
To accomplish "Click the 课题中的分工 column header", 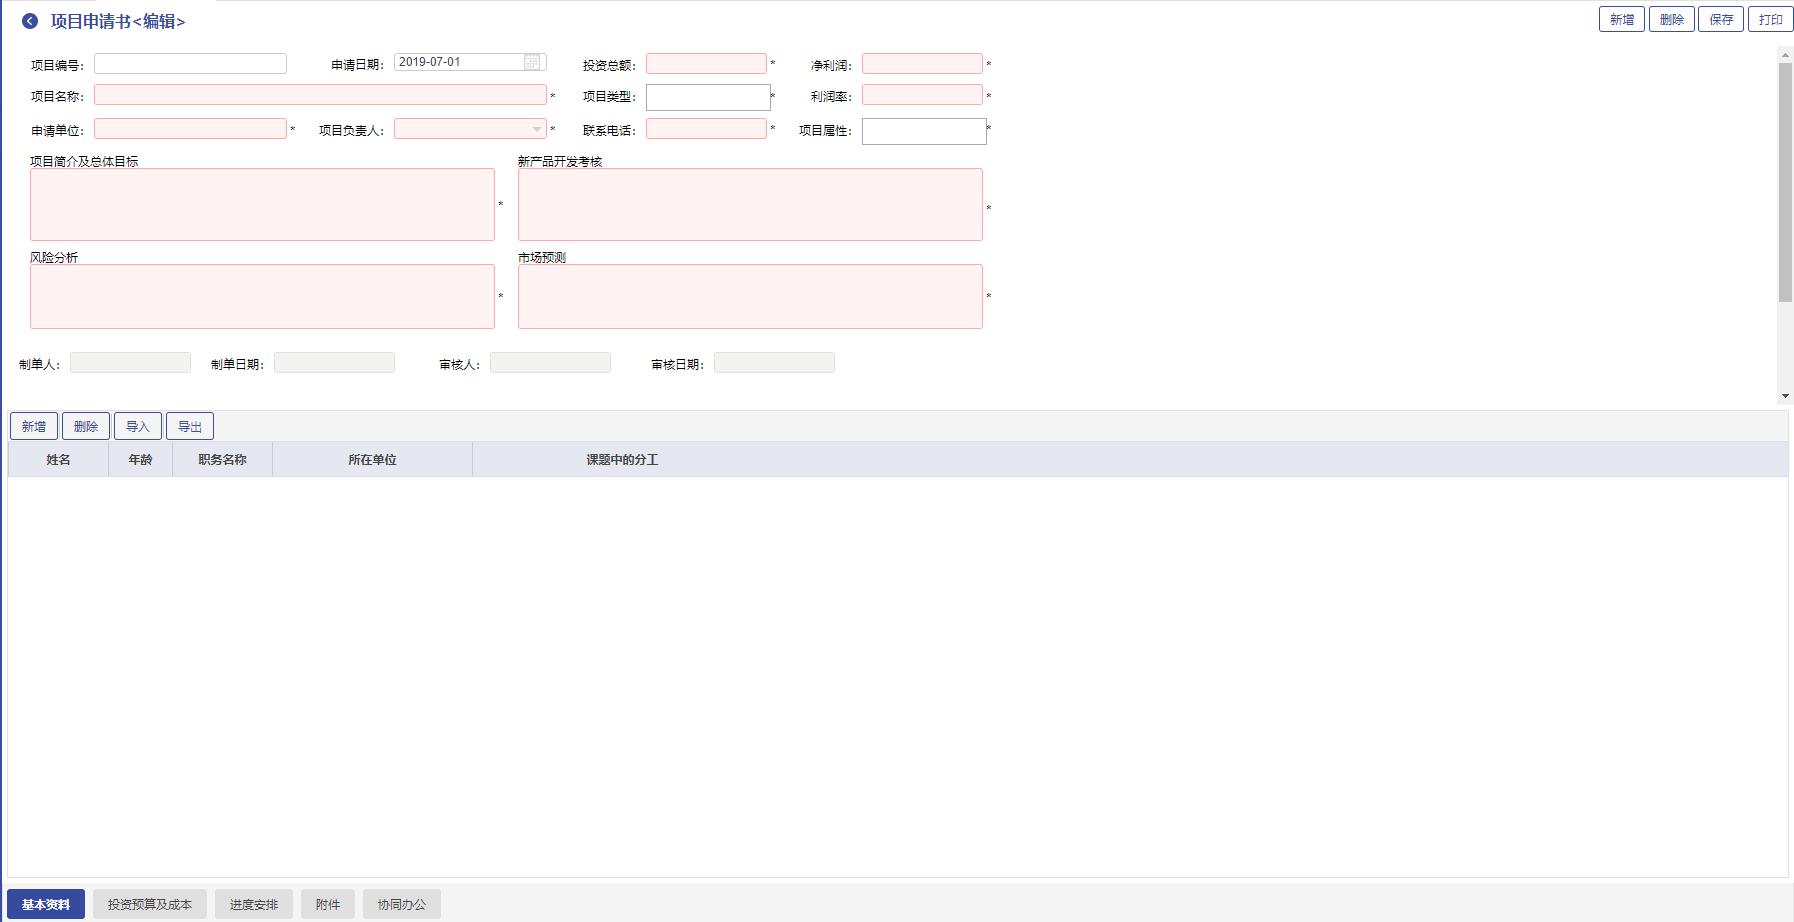I will pyautogui.click(x=622, y=460).
